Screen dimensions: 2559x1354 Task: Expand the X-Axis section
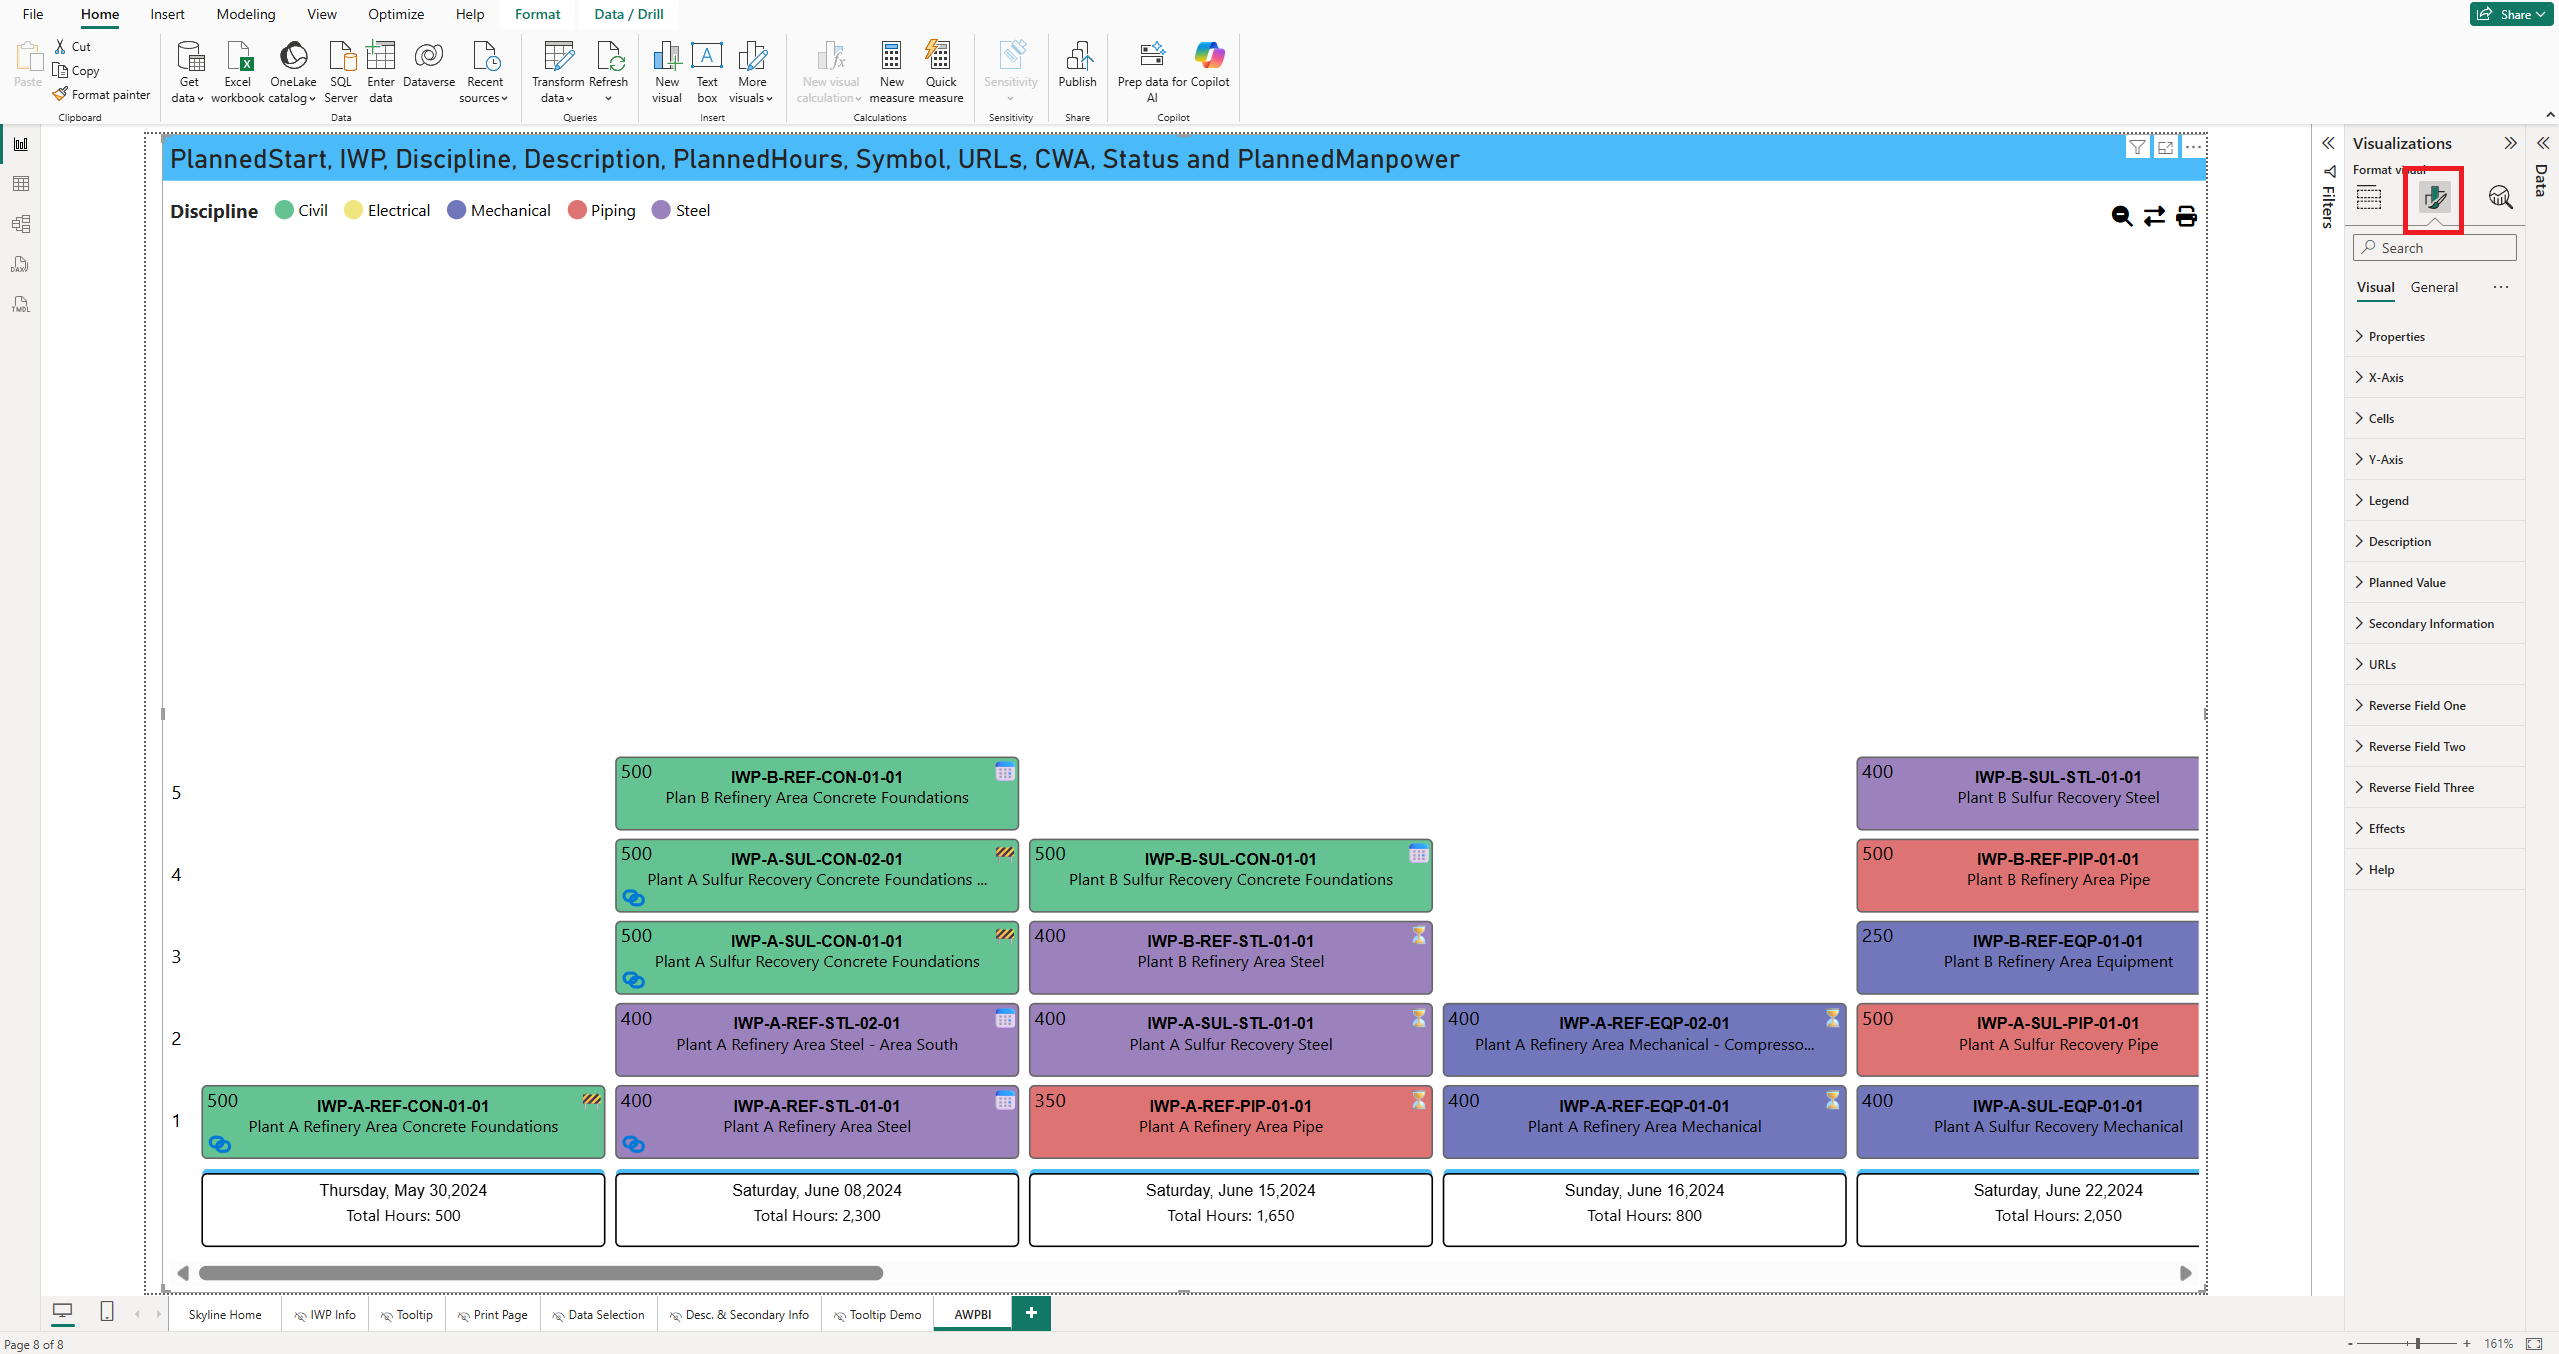(x=2434, y=378)
